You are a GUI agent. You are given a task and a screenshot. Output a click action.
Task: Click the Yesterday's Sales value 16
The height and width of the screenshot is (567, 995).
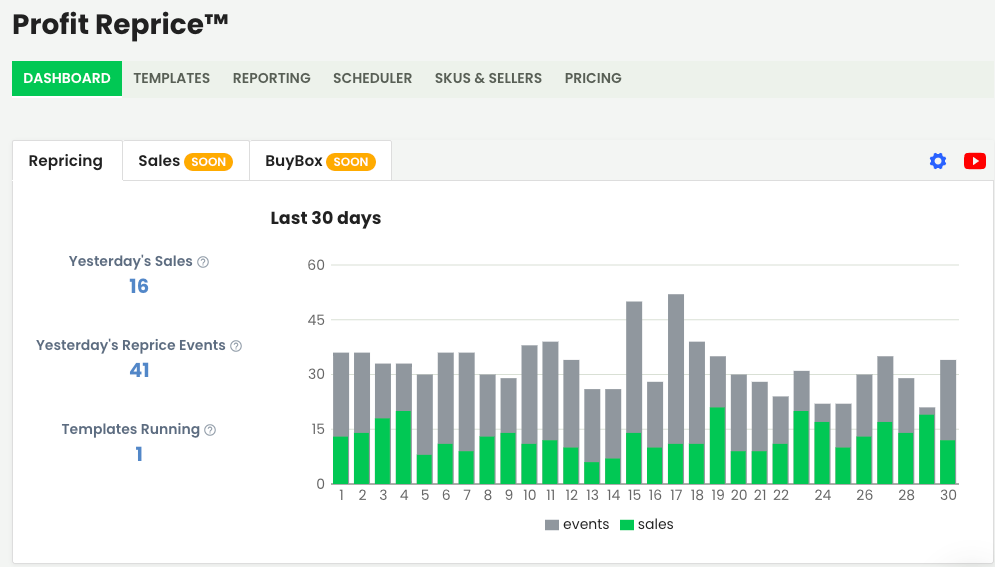(x=139, y=286)
